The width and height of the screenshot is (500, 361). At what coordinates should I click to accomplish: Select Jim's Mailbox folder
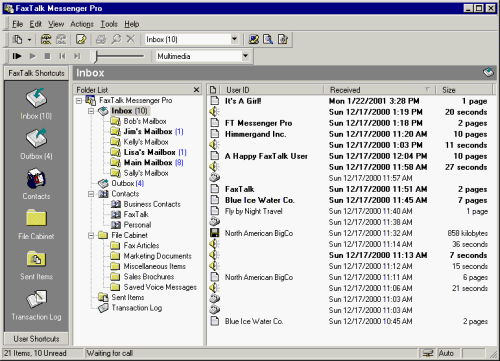coord(148,132)
